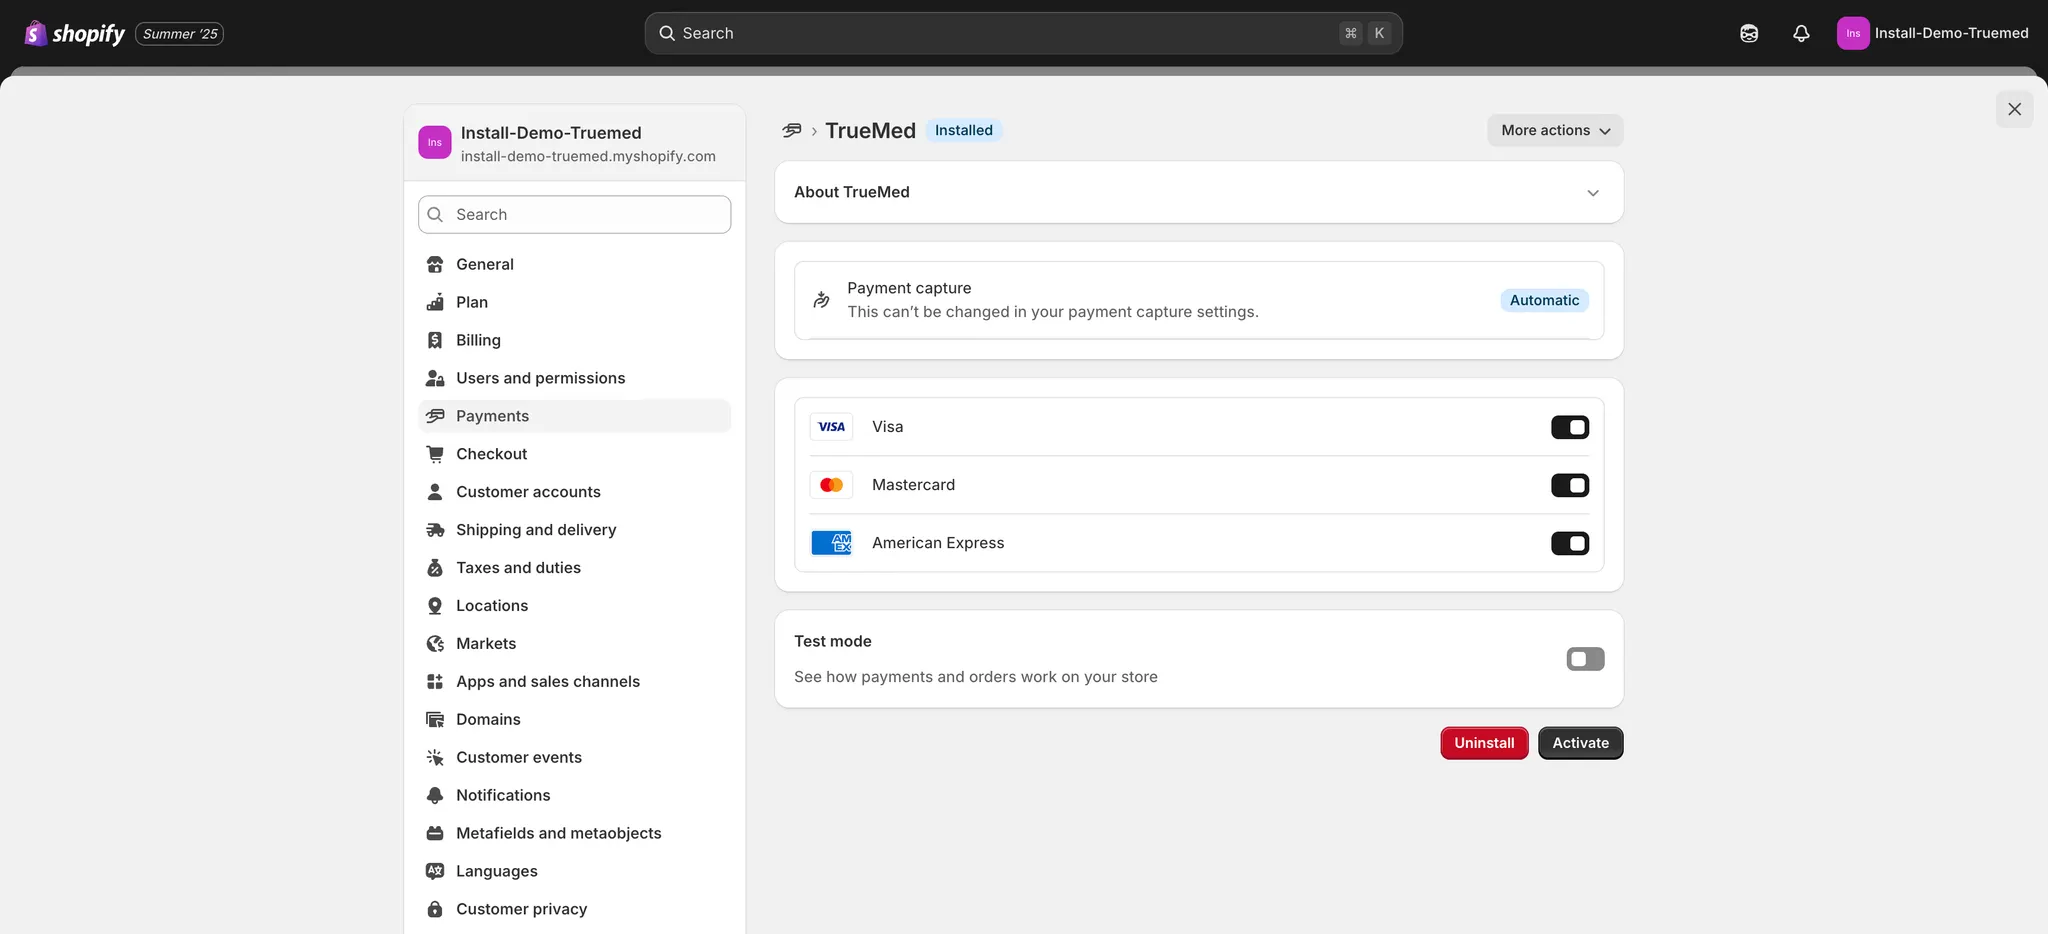
Task: Open the More actions dropdown
Action: [x=1555, y=130]
